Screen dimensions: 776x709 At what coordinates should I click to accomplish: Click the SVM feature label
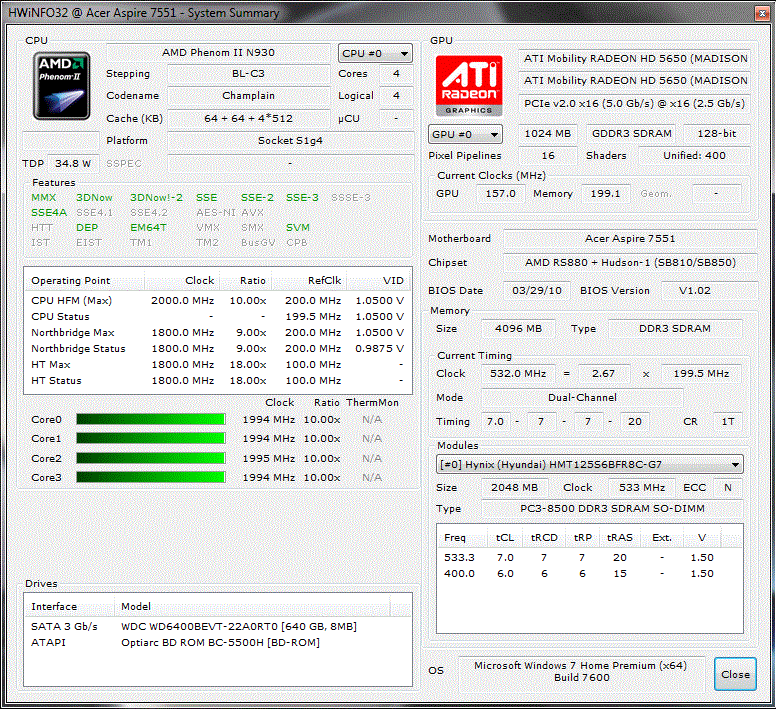(298, 228)
